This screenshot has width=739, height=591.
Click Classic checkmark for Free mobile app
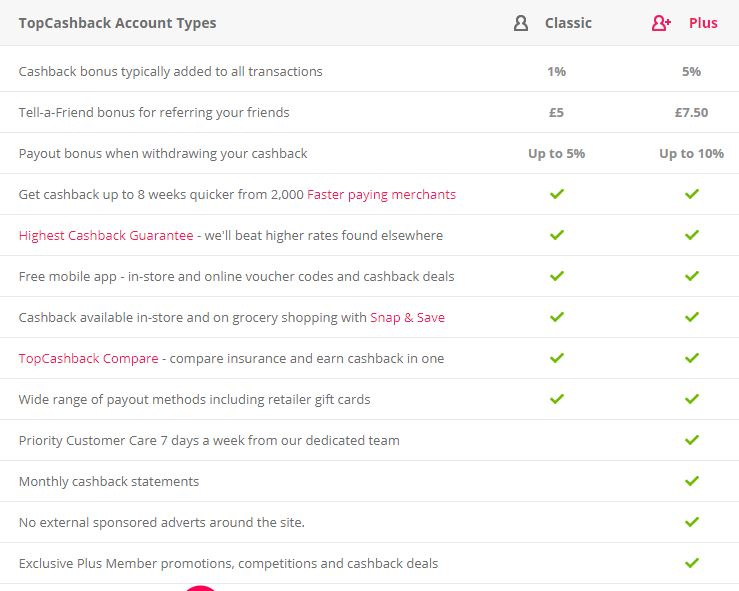point(557,276)
